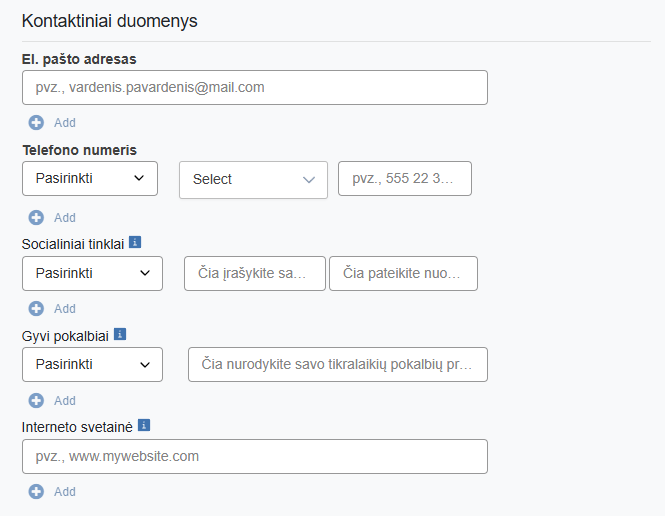Focus the website address input field
Screen dimensions: 665x516
(x=255, y=457)
